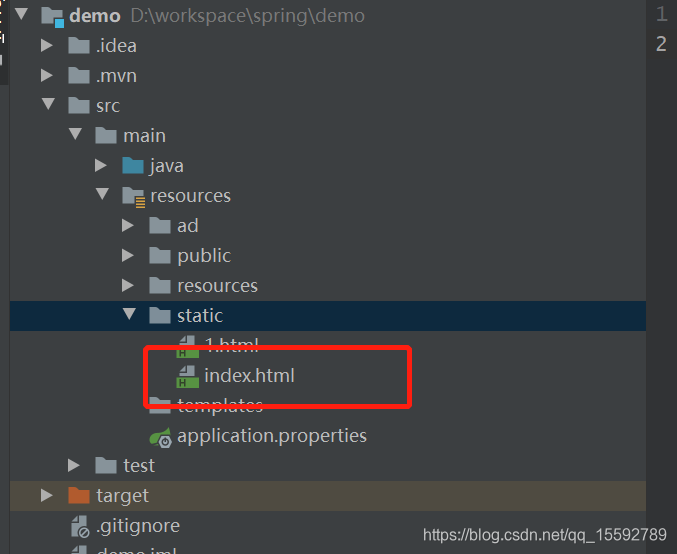Expand the target folder arrow
This screenshot has width=677, height=554.
[x=47, y=496]
